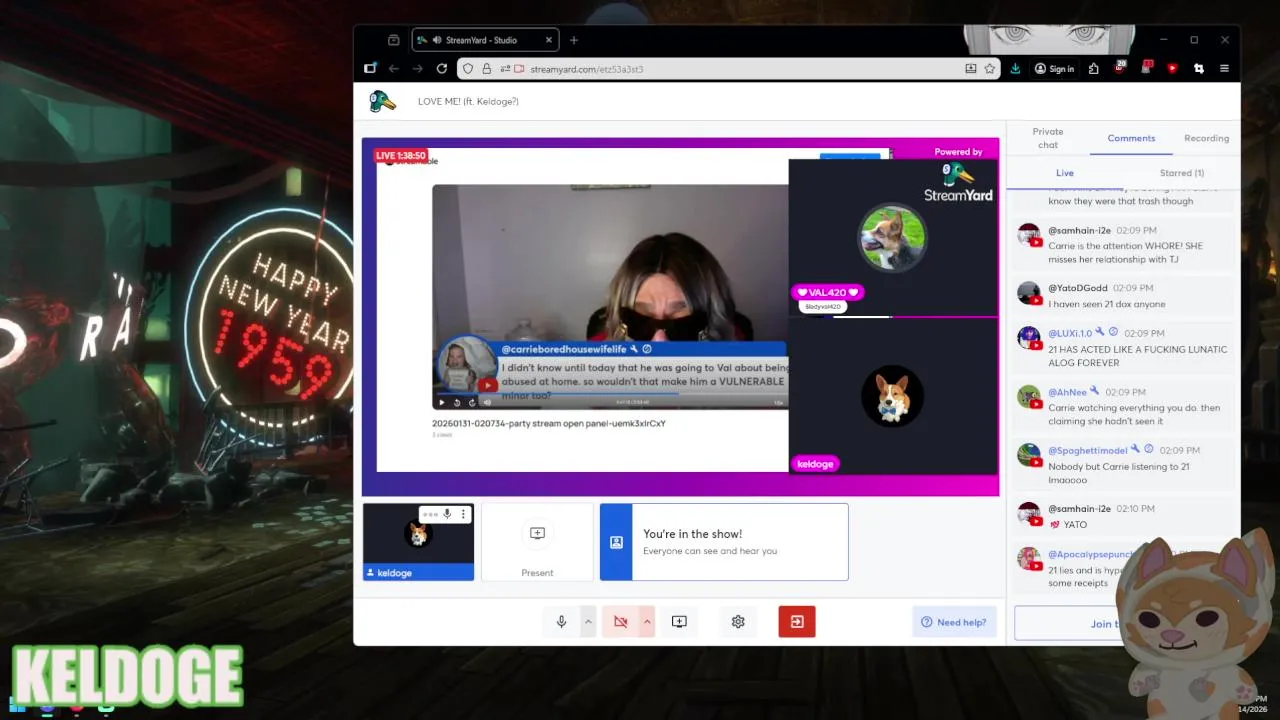The height and width of the screenshot is (720, 1280).
Task: Turn on the camera with the red camera-off button
Action: pyautogui.click(x=620, y=622)
